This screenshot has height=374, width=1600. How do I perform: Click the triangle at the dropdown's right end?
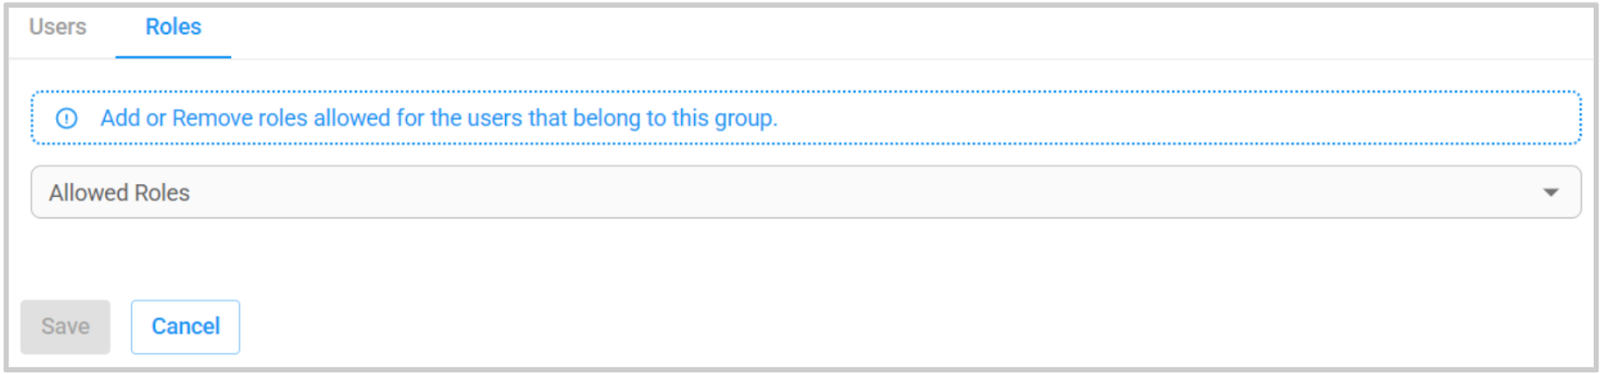[1550, 192]
